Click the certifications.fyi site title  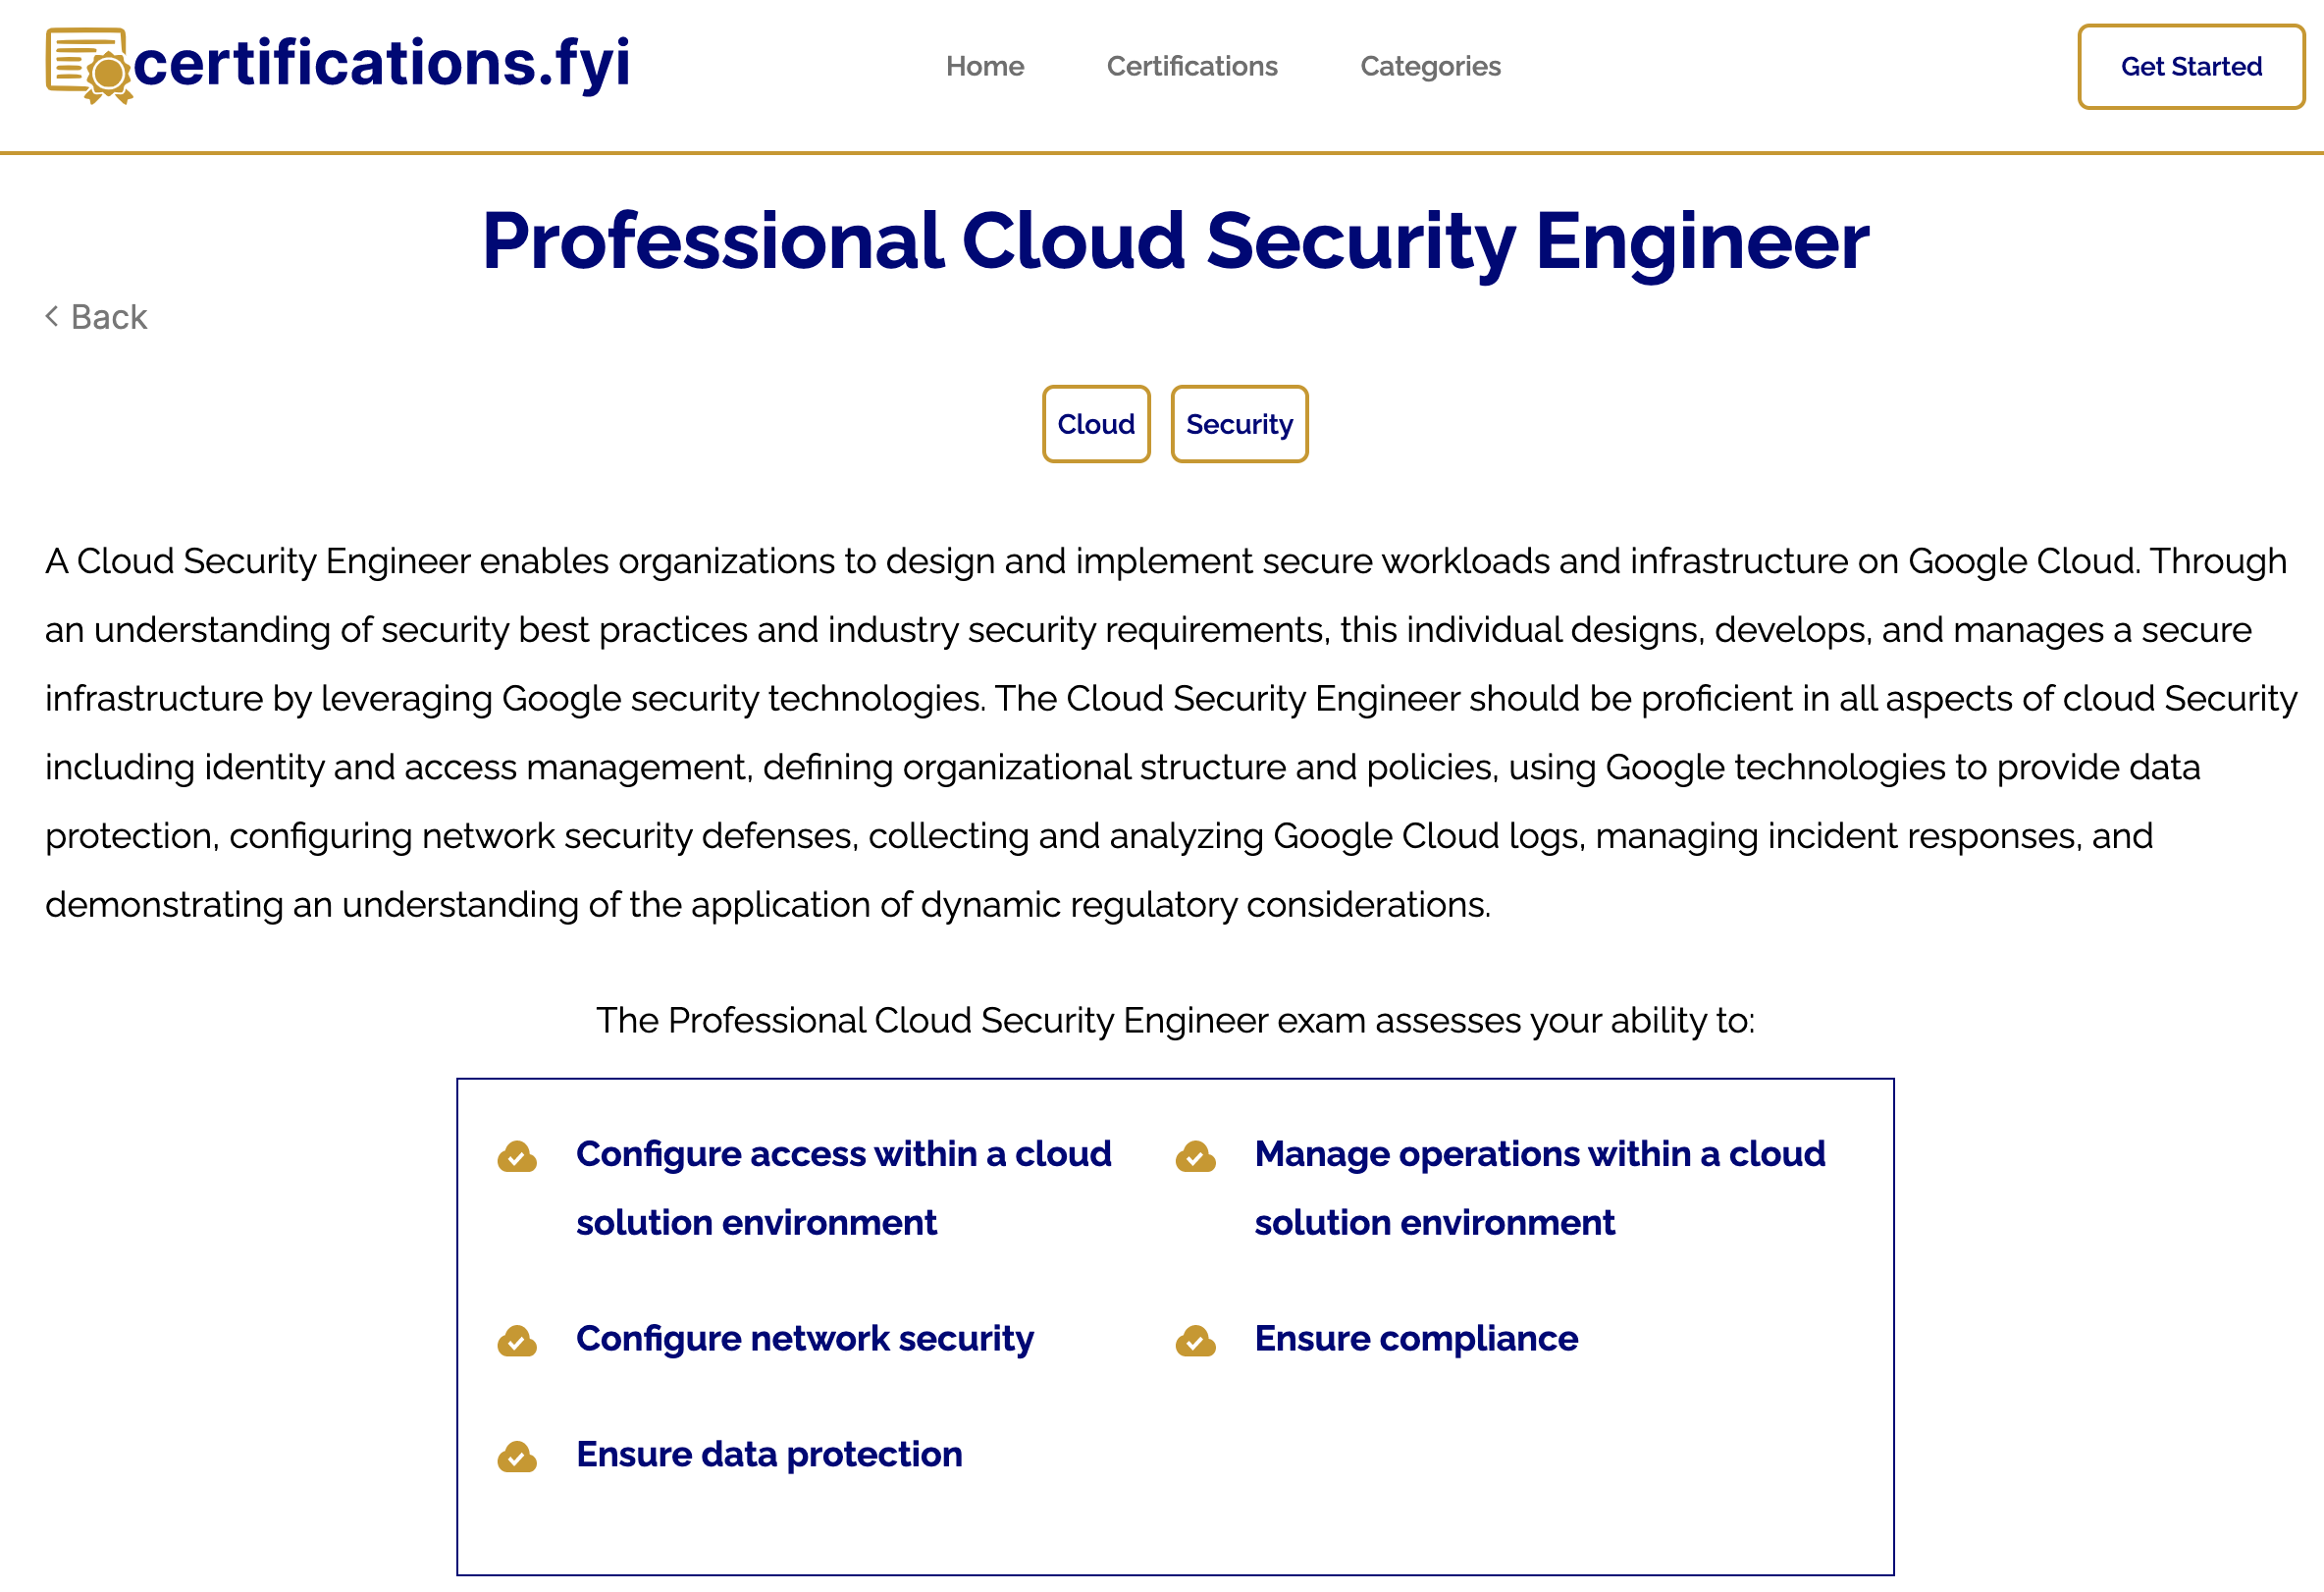pos(382,63)
